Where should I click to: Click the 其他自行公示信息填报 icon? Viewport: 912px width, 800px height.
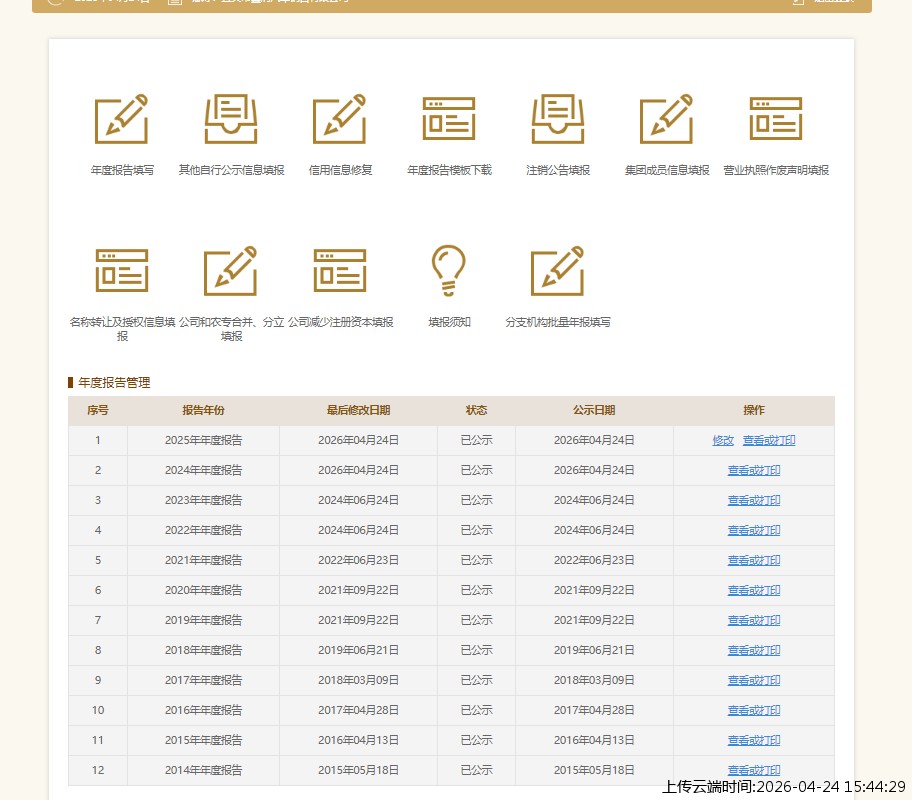231,119
